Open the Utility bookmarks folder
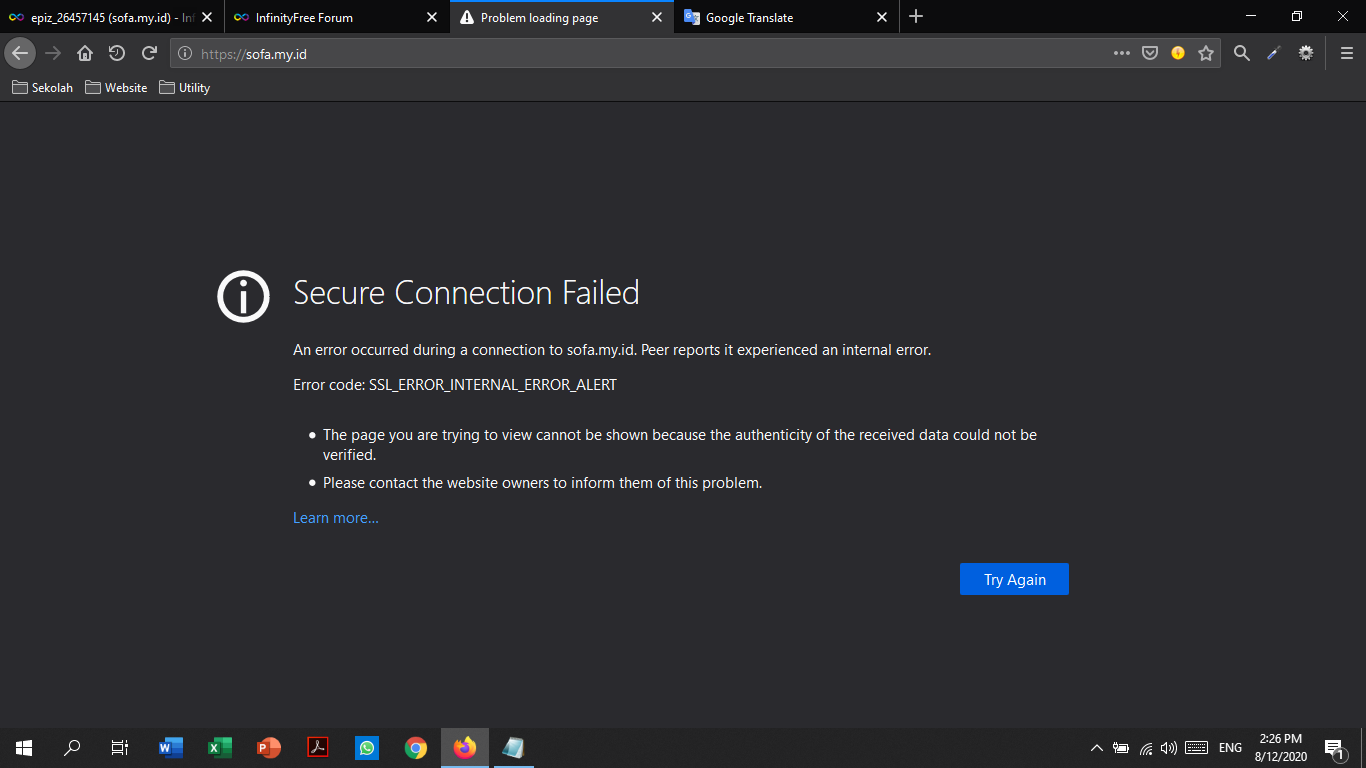The image size is (1366, 768). pyautogui.click(x=185, y=88)
